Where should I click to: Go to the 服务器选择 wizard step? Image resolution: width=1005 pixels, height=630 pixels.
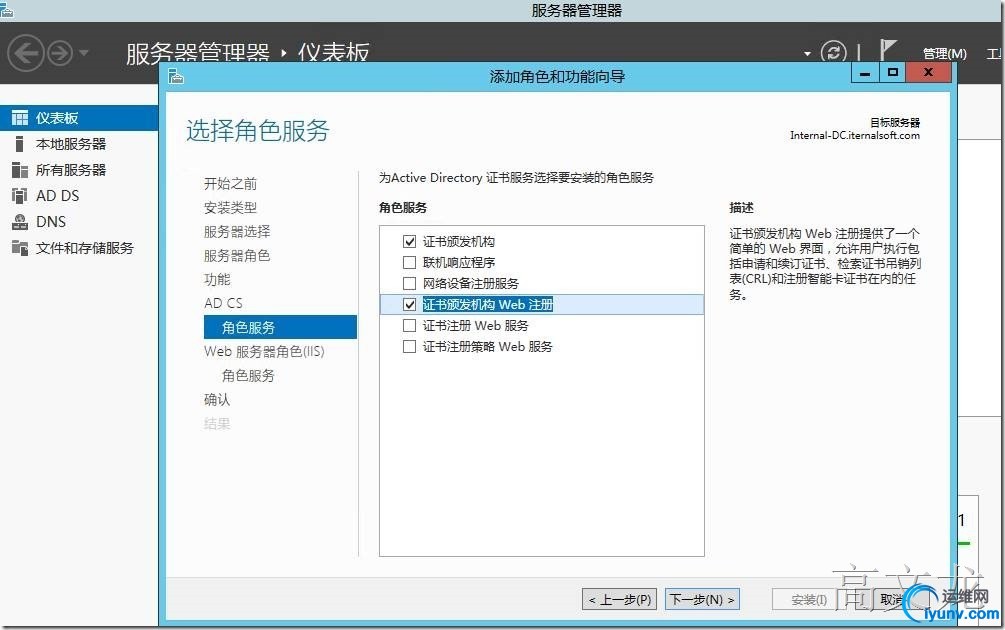(237, 231)
